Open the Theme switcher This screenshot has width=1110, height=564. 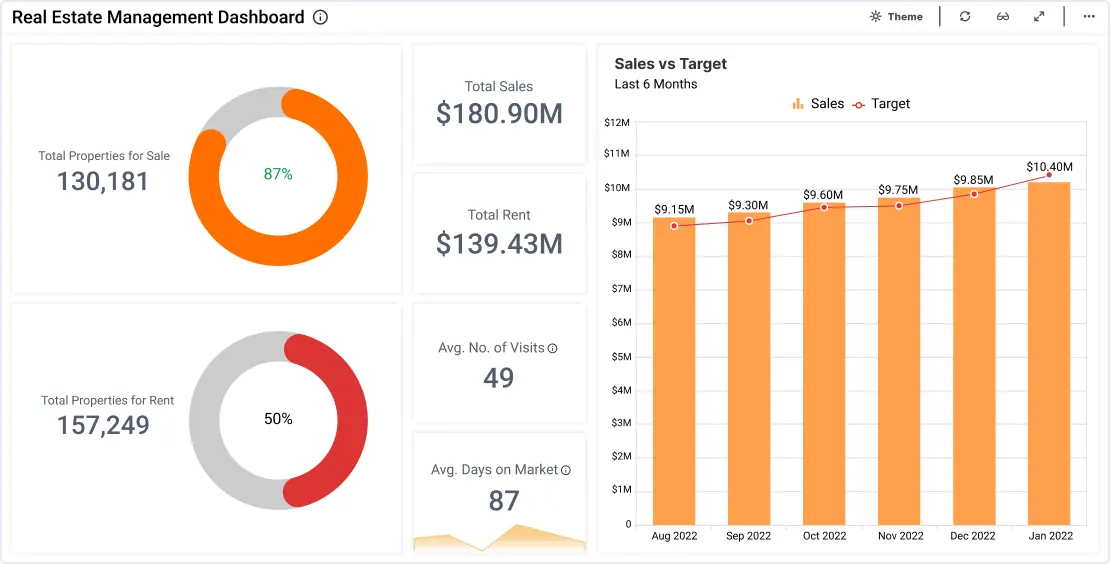click(x=896, y=16)
